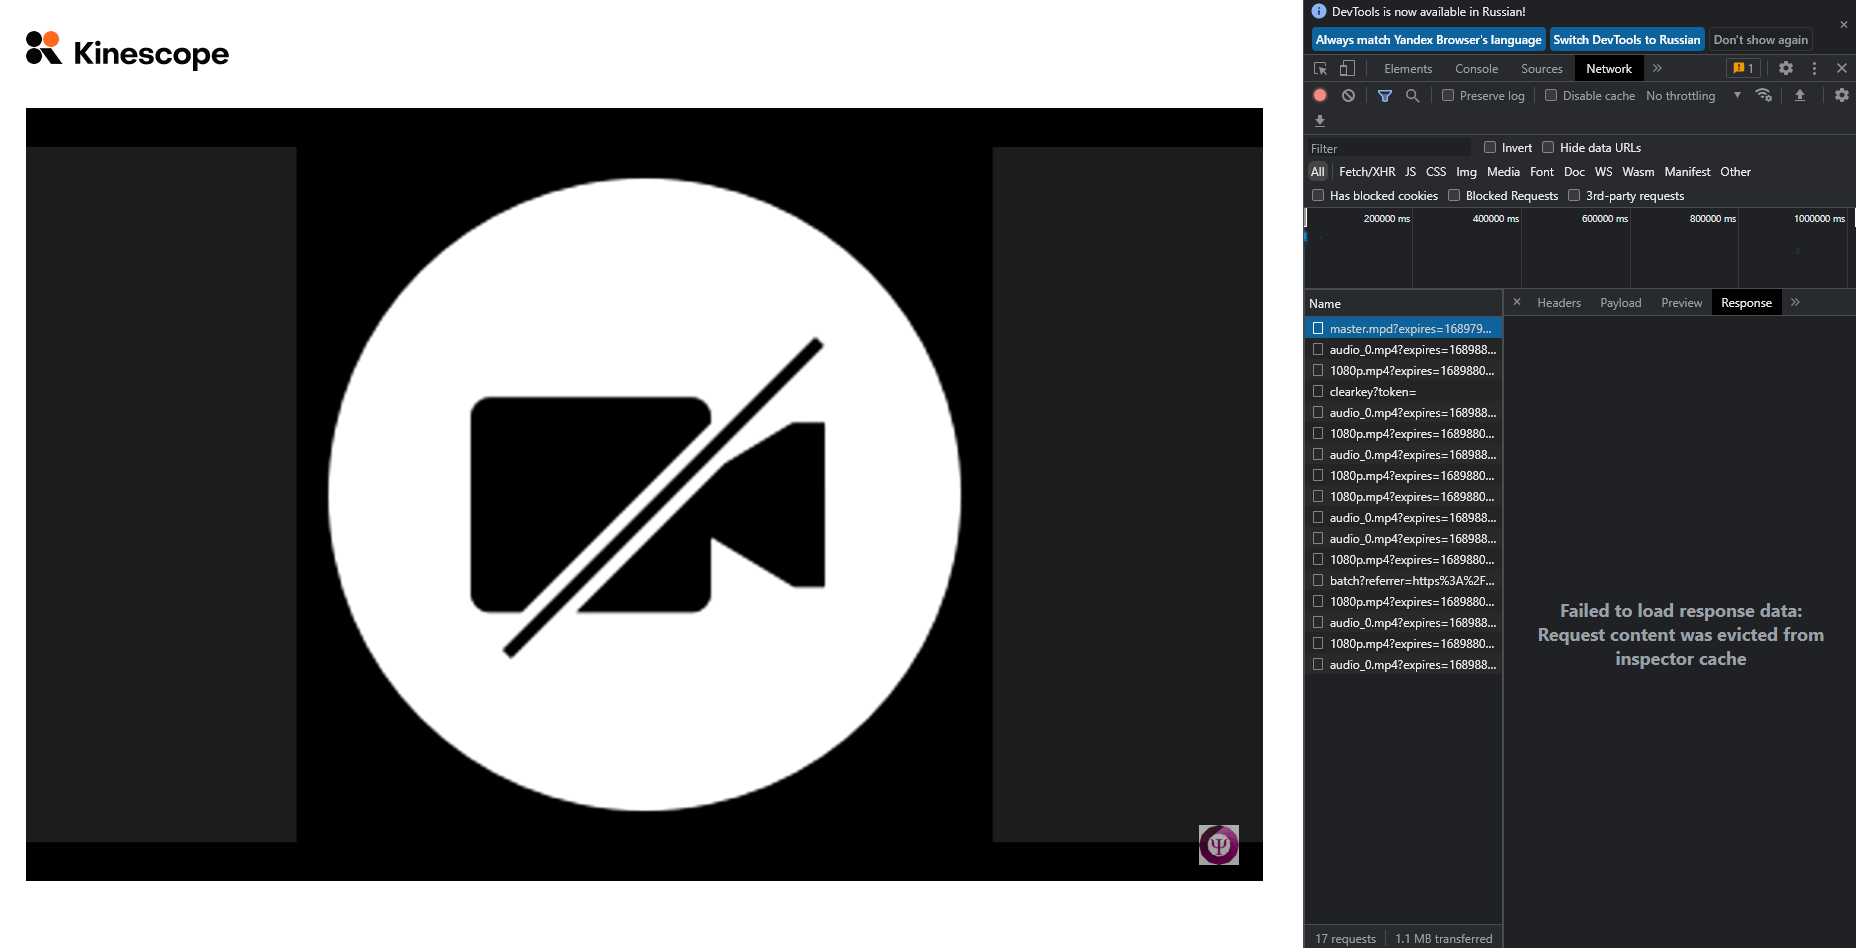Screen dimensions: 1856x948
Task: Close the request details pane
Action: (x=1517, y=302)
